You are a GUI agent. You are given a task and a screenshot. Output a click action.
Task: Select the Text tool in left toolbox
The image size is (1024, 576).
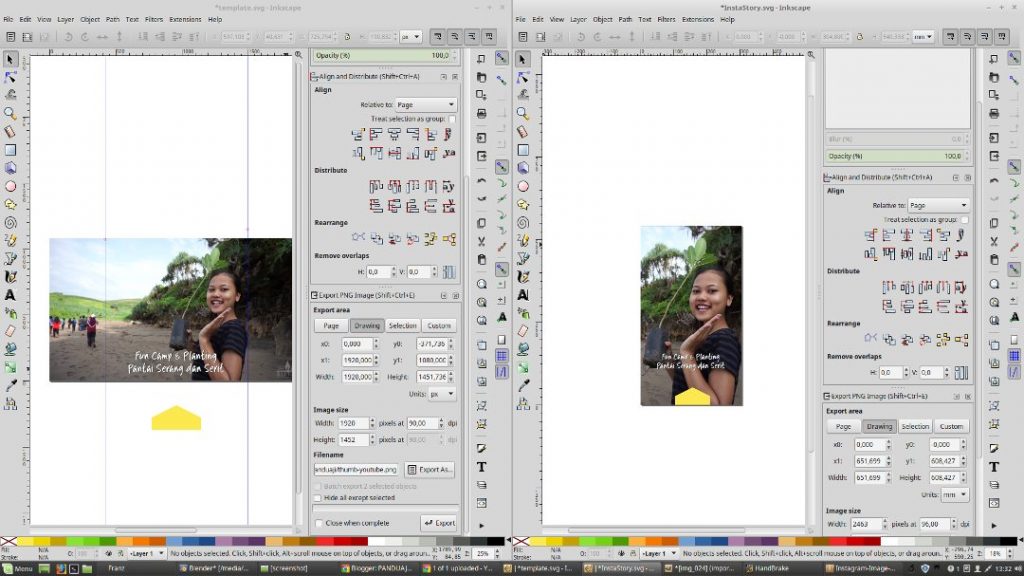coord(11,295)
